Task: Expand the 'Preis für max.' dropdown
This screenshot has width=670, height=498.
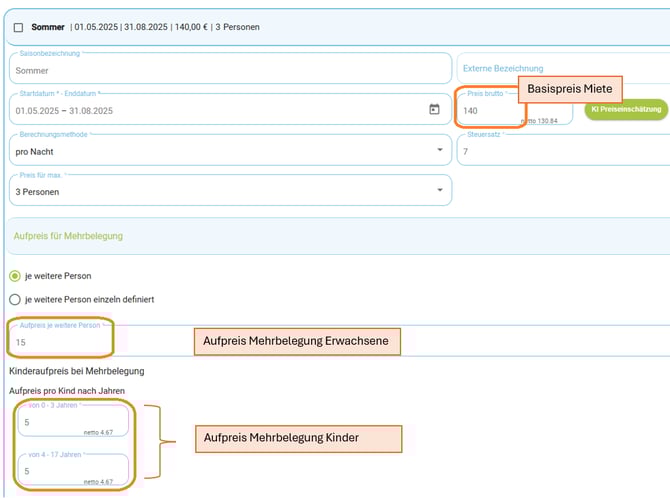Action: point(229,190)
